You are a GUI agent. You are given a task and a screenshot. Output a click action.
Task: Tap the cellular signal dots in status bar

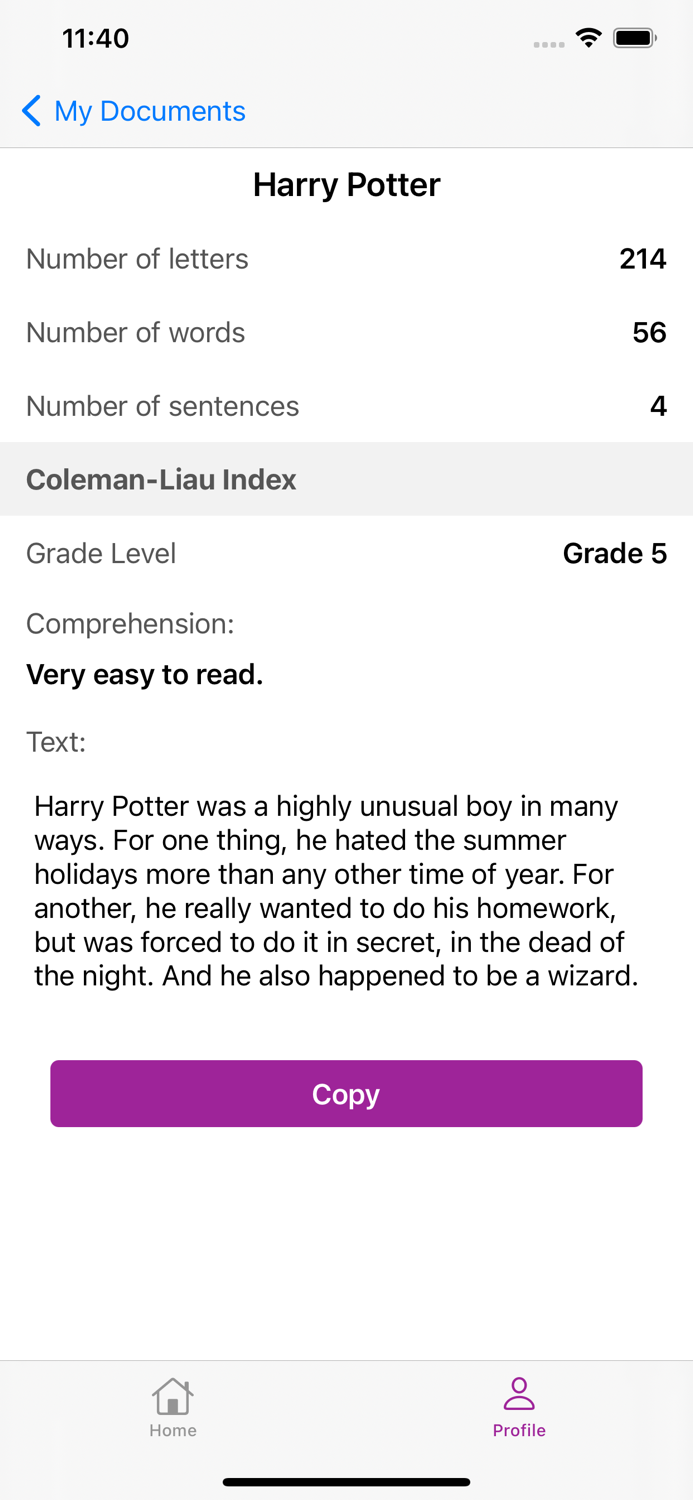click(549, 42)
